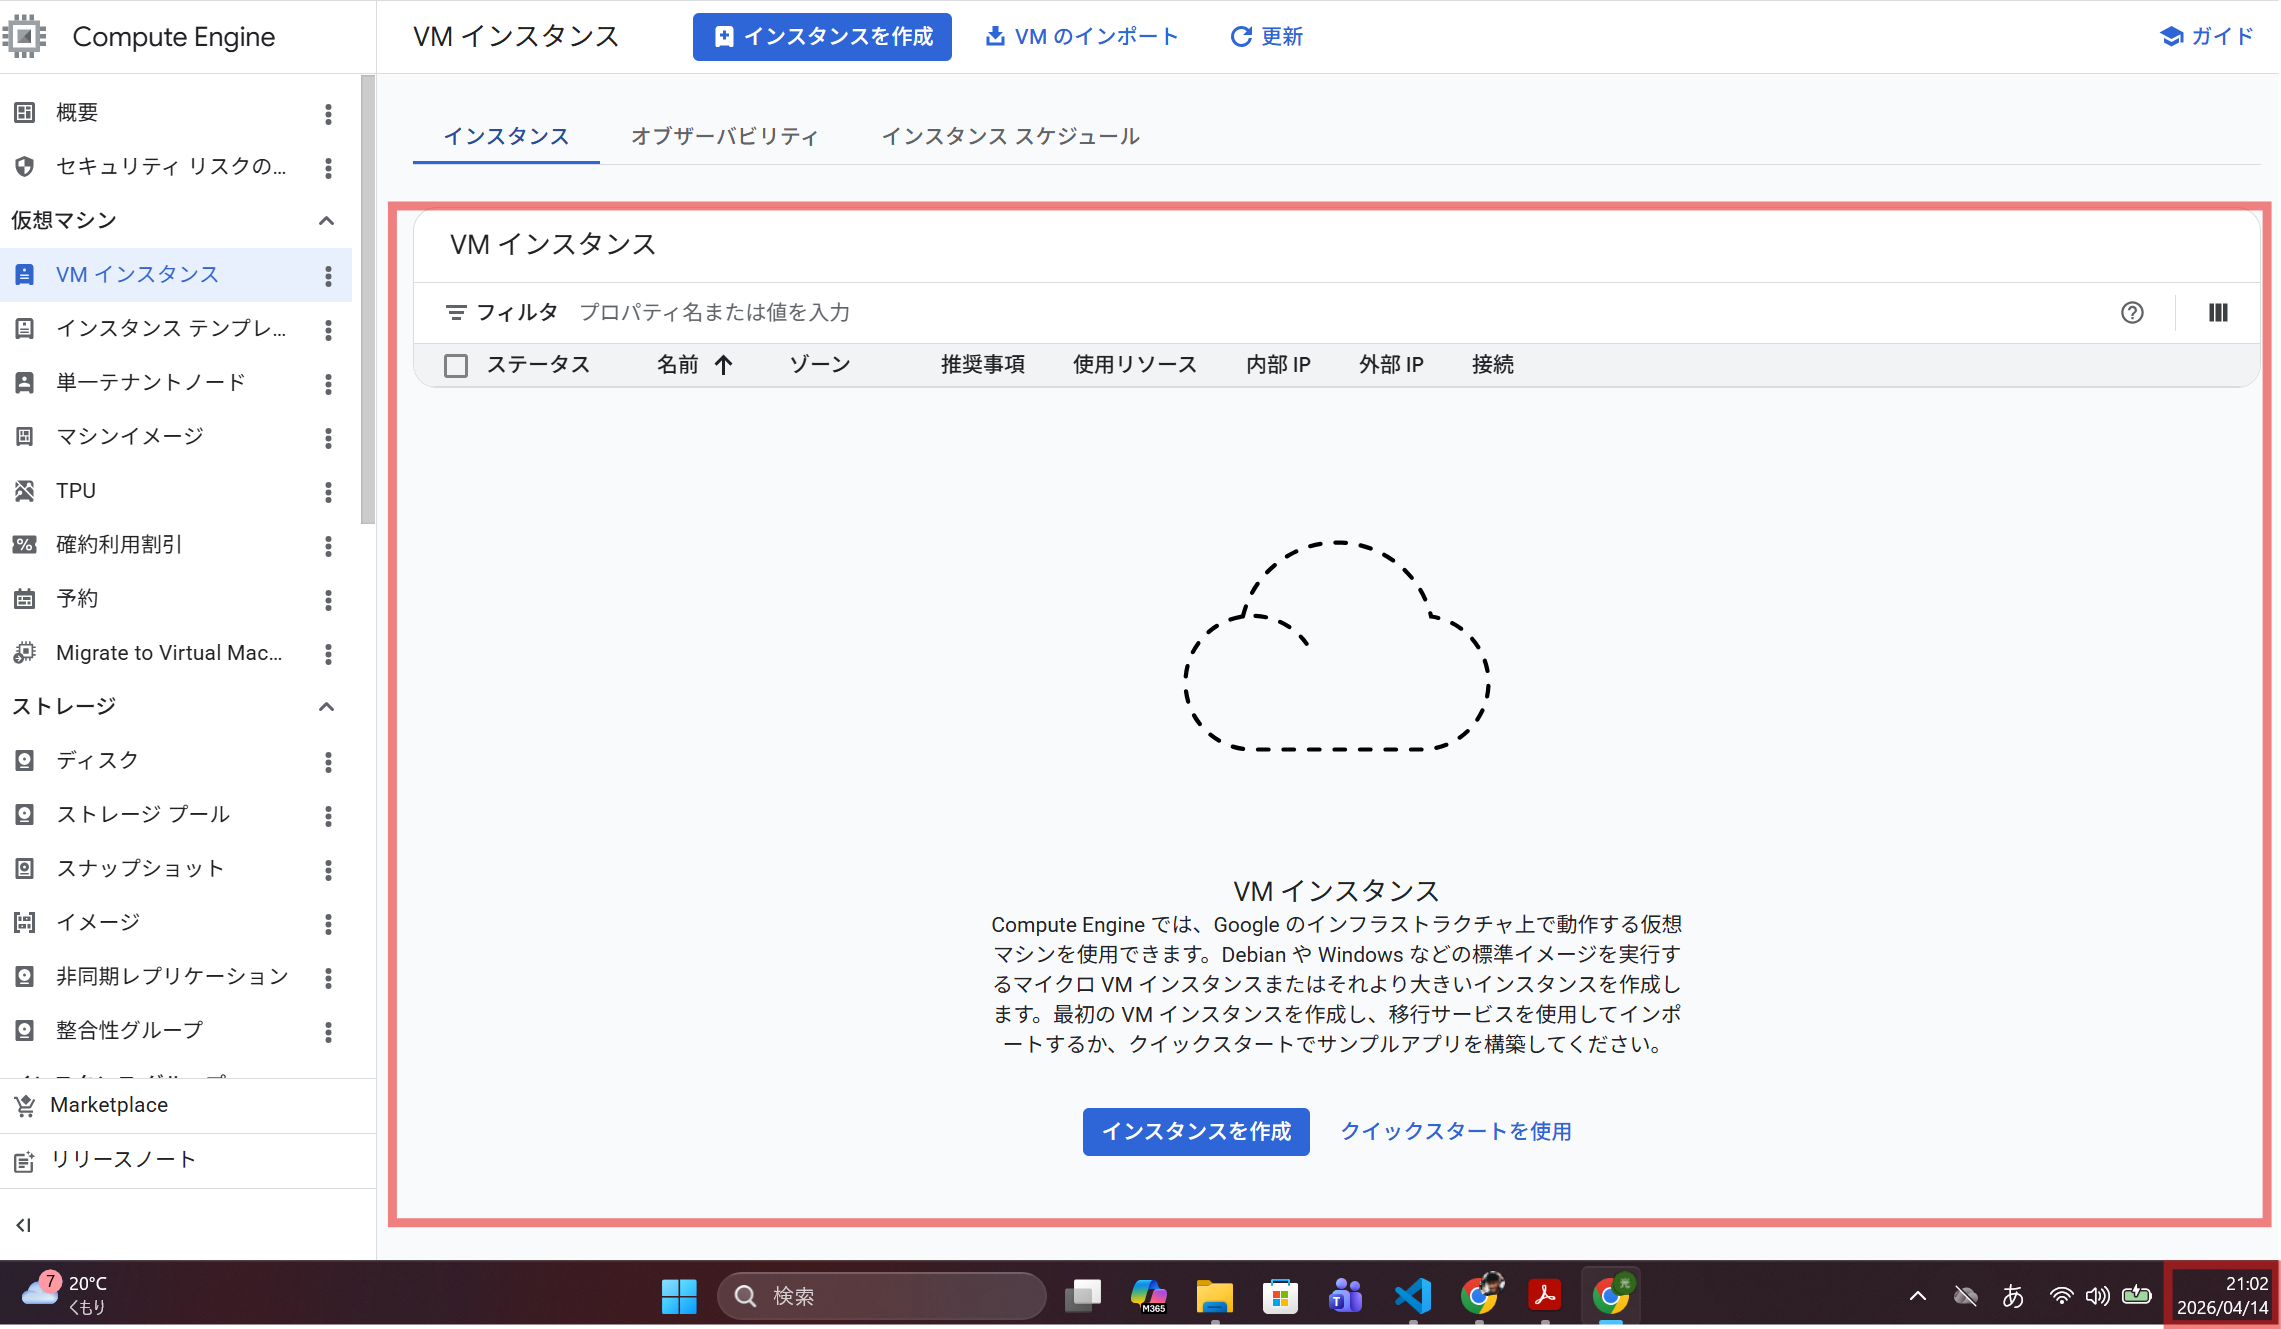Switch to the オブザーバビリティ tab
Image resolution: width=2281 pixels, height=1329 pixels.
tap(724, 136)
